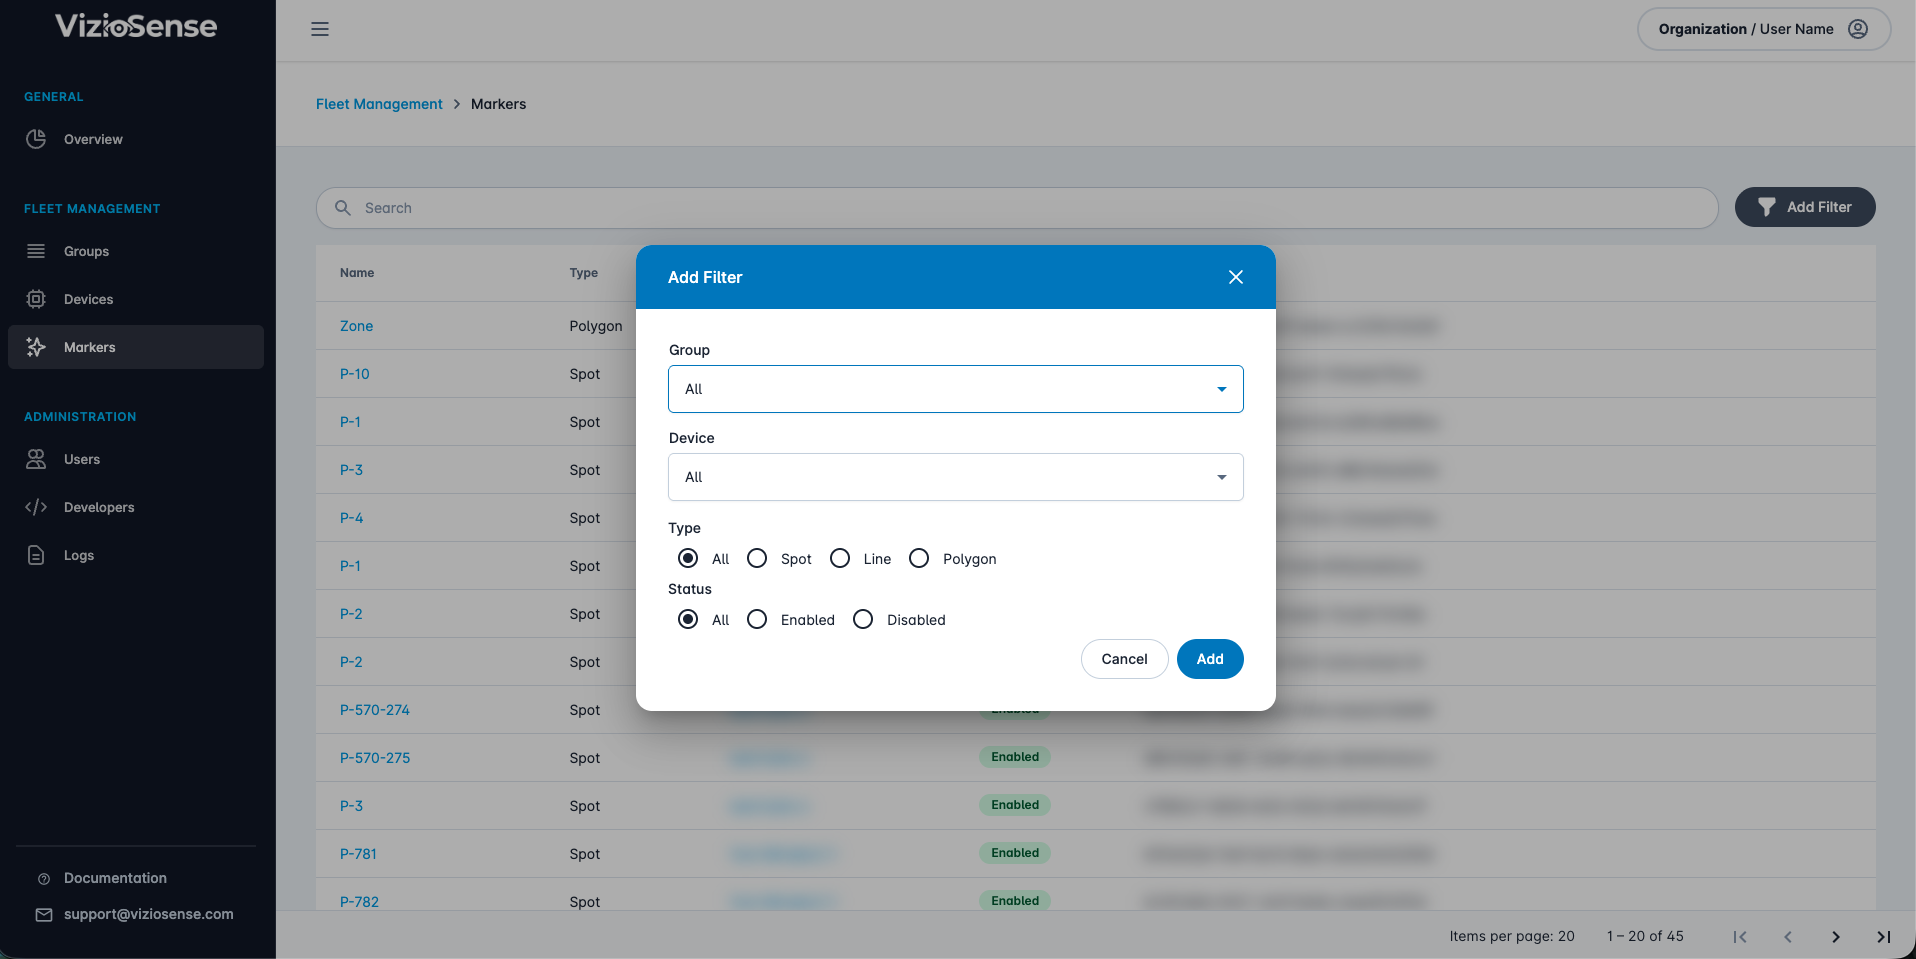Open marker Zone link

[x=356, y=326]
